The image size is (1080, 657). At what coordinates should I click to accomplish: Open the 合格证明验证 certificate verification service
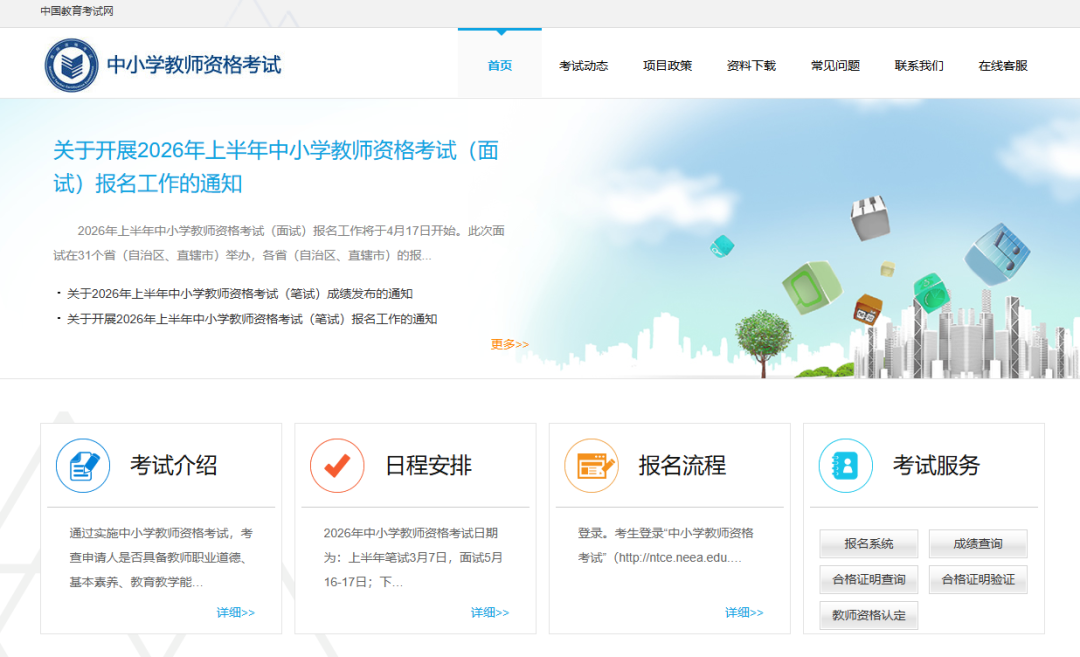[x=977, y=579]
